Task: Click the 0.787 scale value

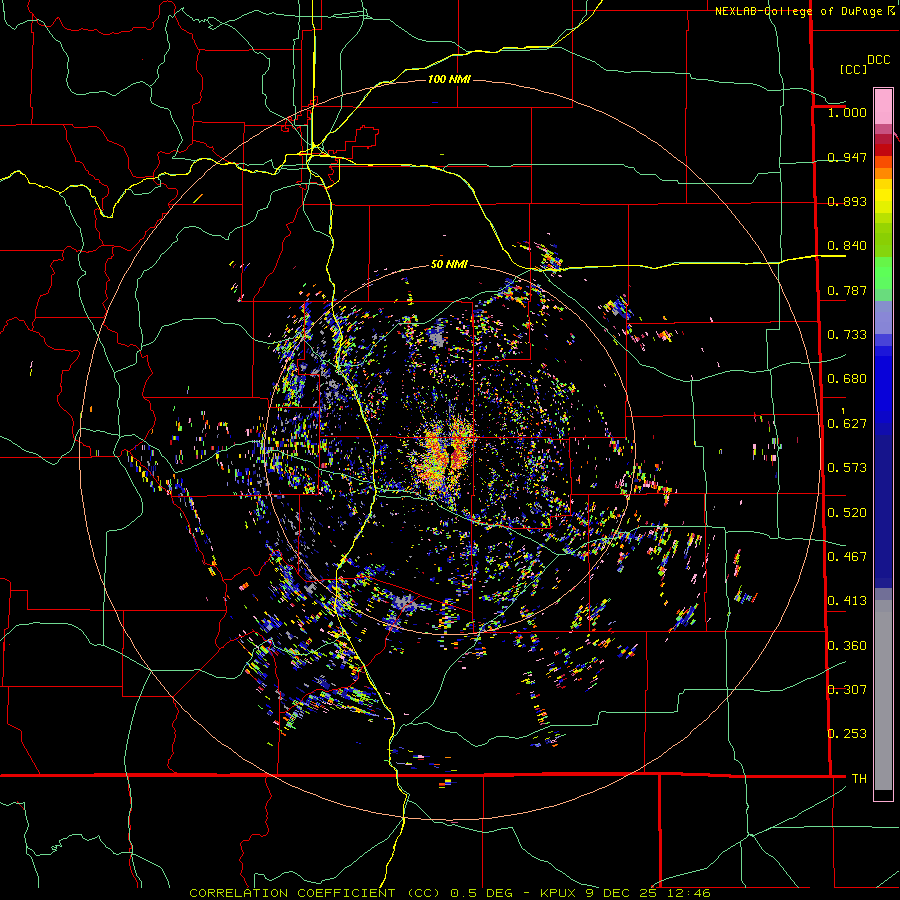Action: [x=847, y=290]
